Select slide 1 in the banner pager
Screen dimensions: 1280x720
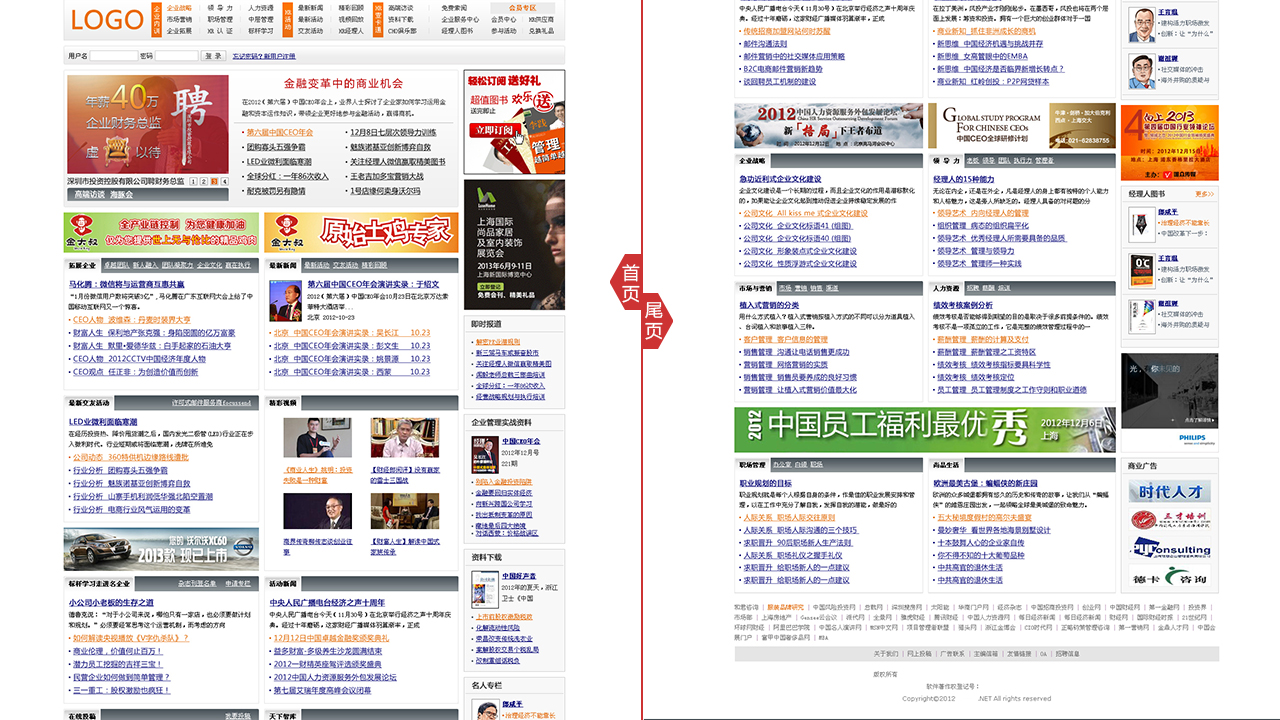pos(193,181)
